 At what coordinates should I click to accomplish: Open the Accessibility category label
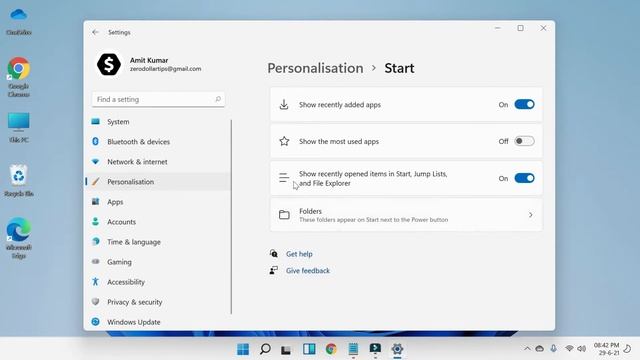(x=126, y=282)
